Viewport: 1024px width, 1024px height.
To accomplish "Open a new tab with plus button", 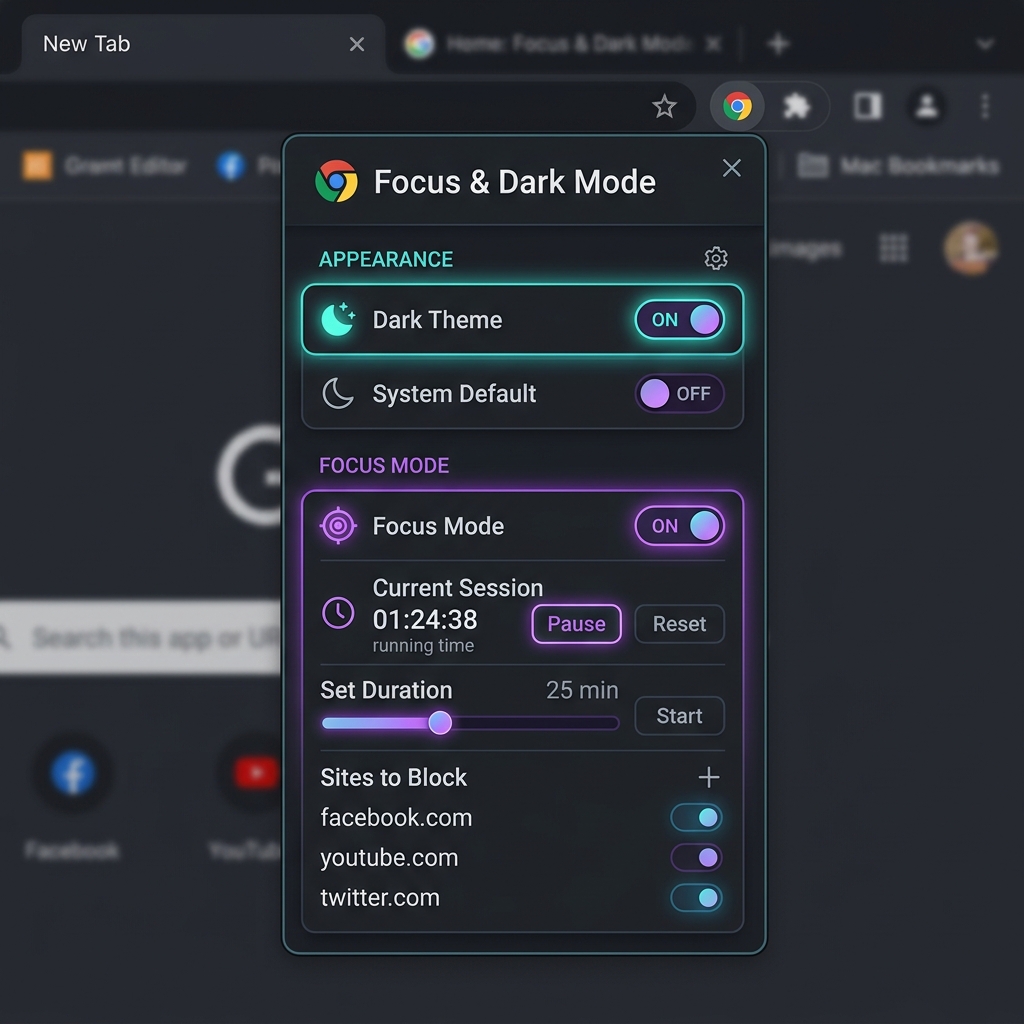I will pyautogui.click(x=778, y=44).
